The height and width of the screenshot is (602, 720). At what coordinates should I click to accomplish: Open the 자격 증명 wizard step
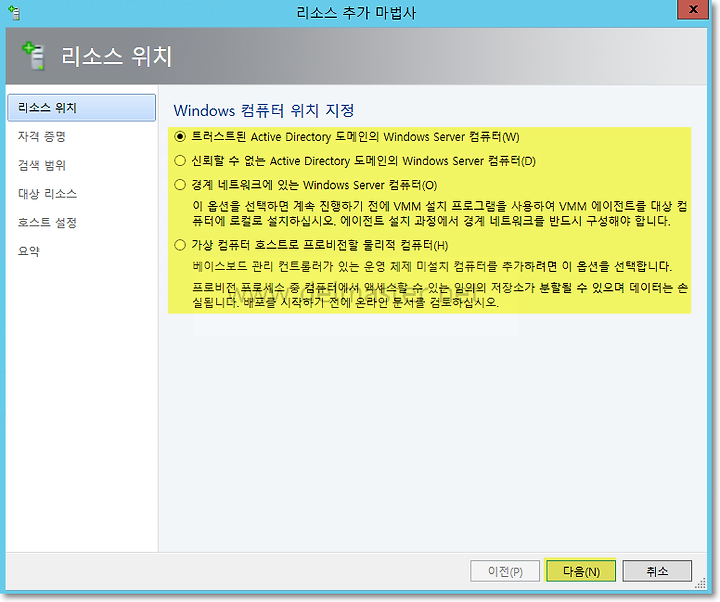click(42, 136)
